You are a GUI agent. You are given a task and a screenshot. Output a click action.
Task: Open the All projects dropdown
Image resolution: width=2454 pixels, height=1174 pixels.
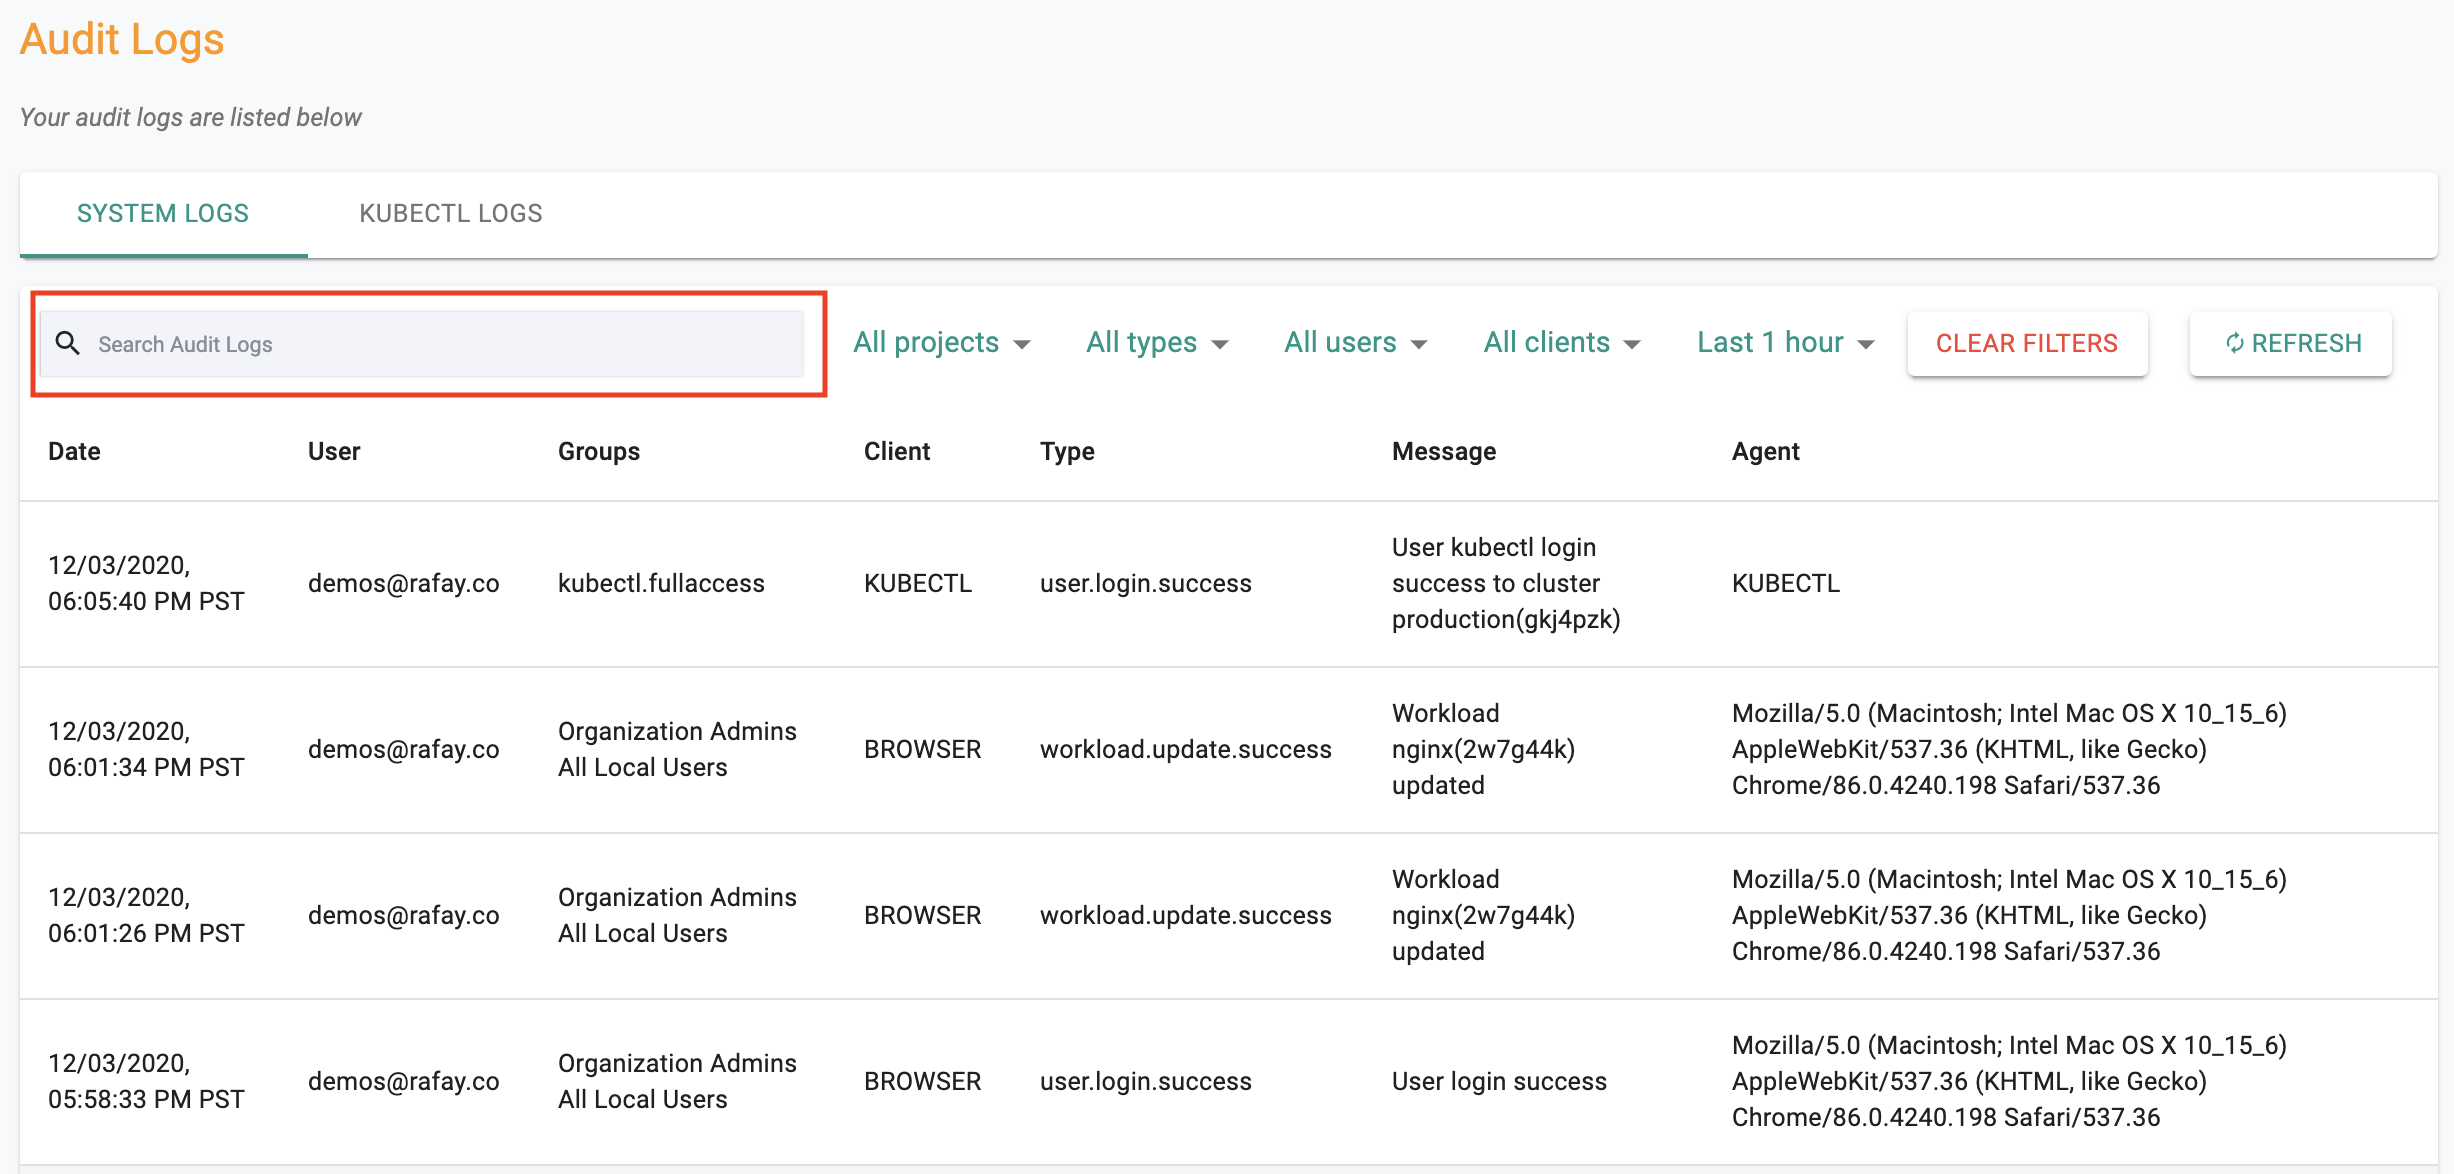point(942,342)
